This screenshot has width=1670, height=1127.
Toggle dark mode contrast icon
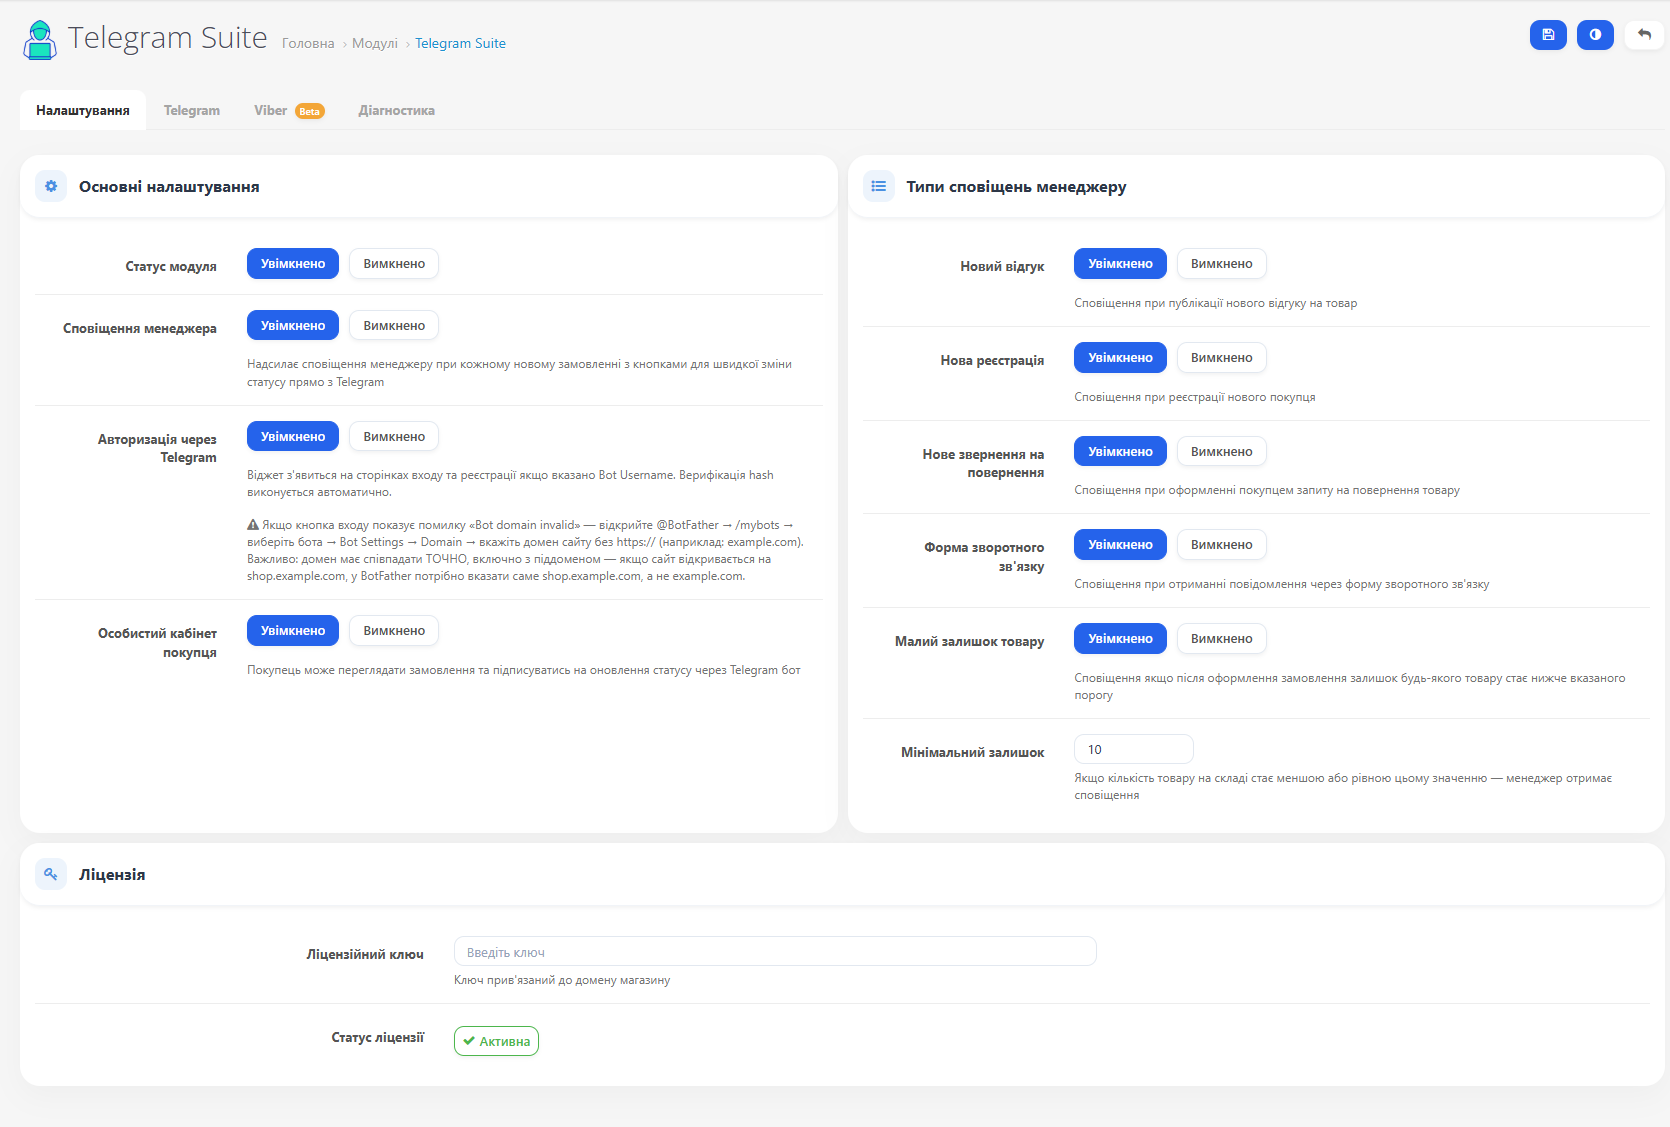1595,35
